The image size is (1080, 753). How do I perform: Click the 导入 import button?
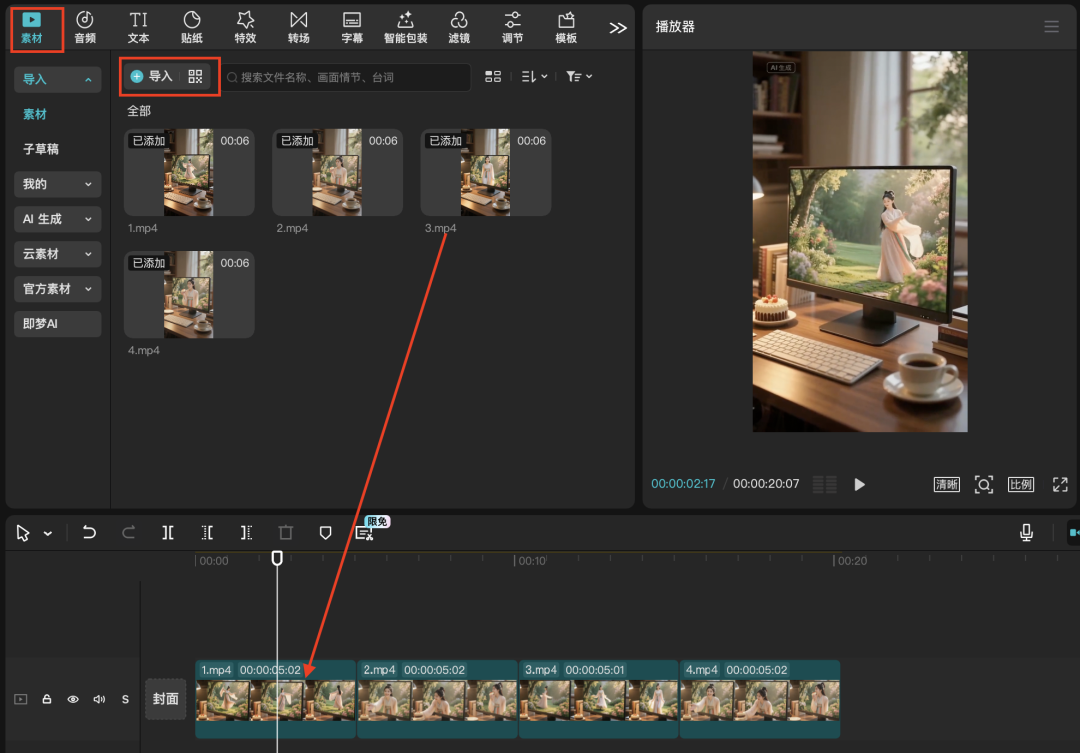pyautogui.click(x=152, y=76)
